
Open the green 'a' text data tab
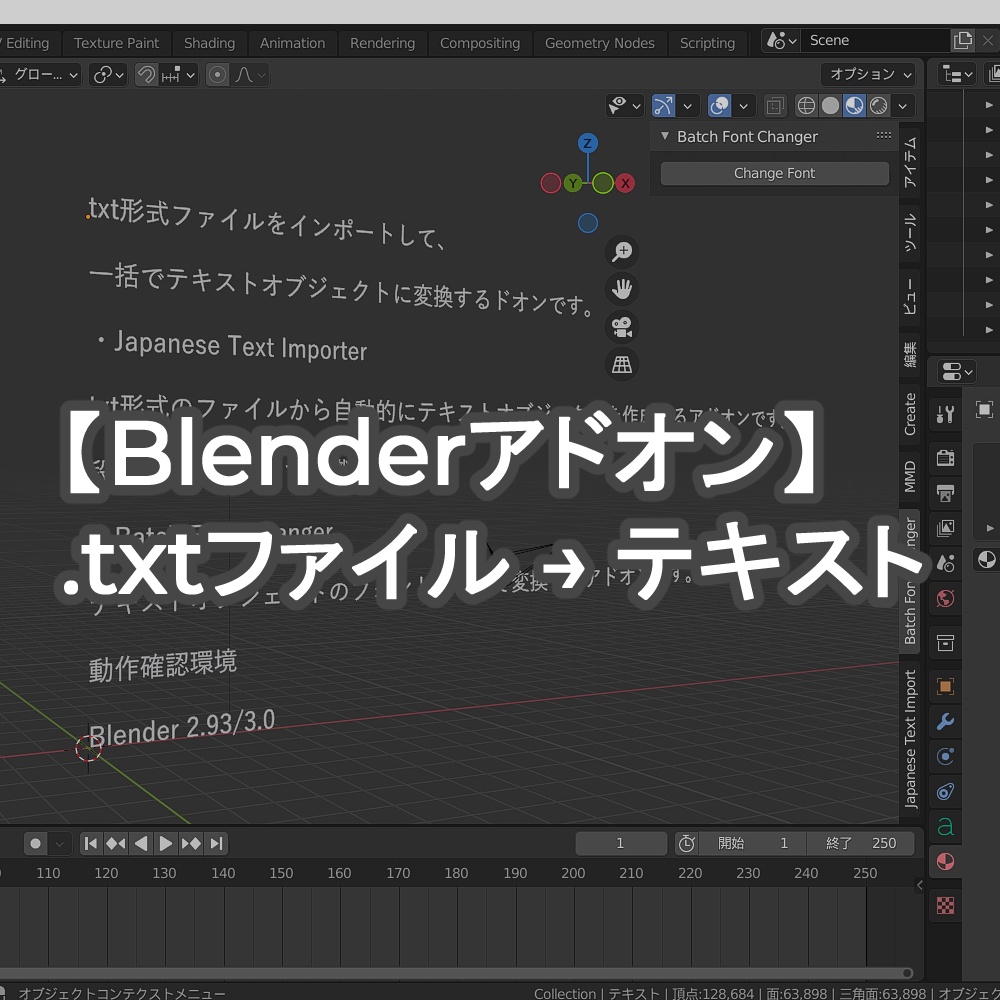pos(945,827)
